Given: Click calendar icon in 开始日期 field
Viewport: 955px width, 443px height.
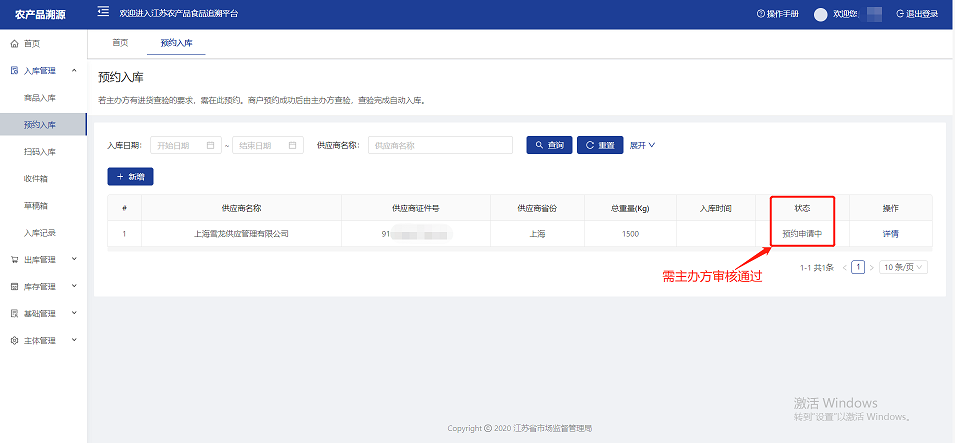Looking at the screenshot, I should point(211,145).
